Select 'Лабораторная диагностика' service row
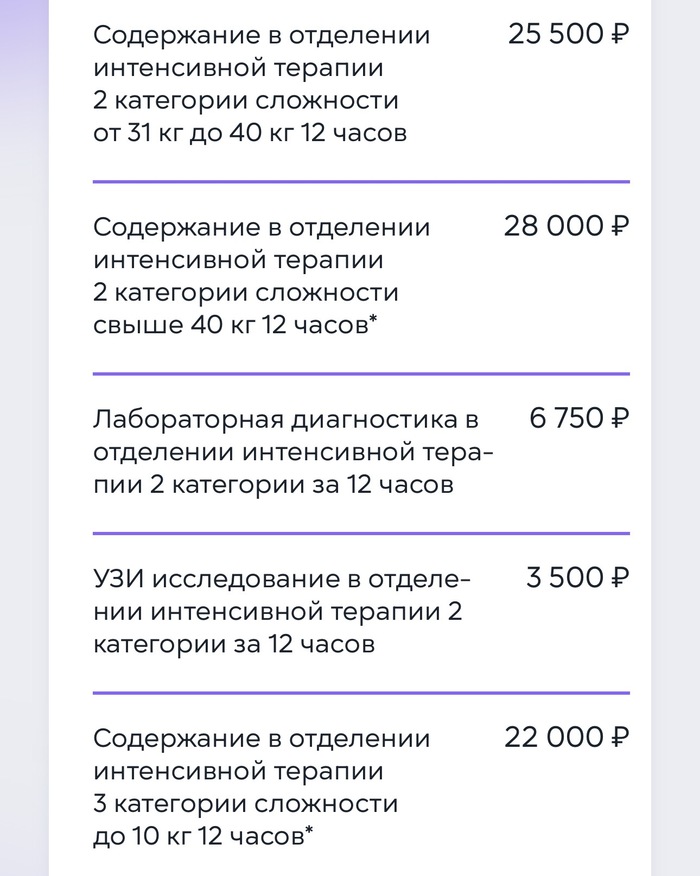The width and height of the screenshot is (700, 876). [292, 451]
